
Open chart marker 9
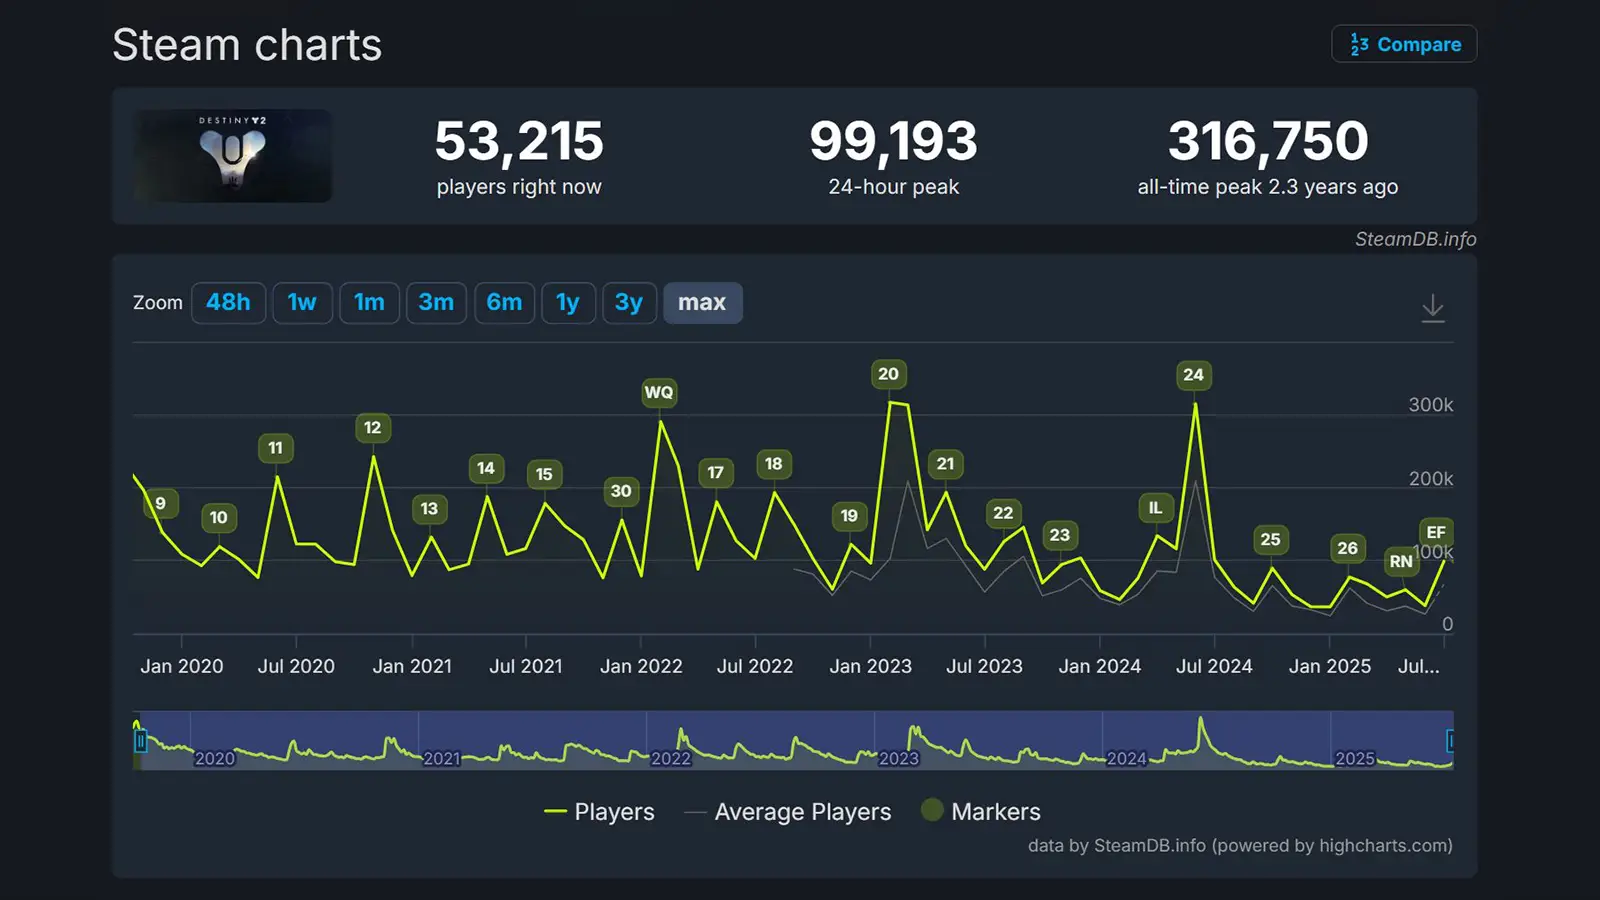pos(160,503)
